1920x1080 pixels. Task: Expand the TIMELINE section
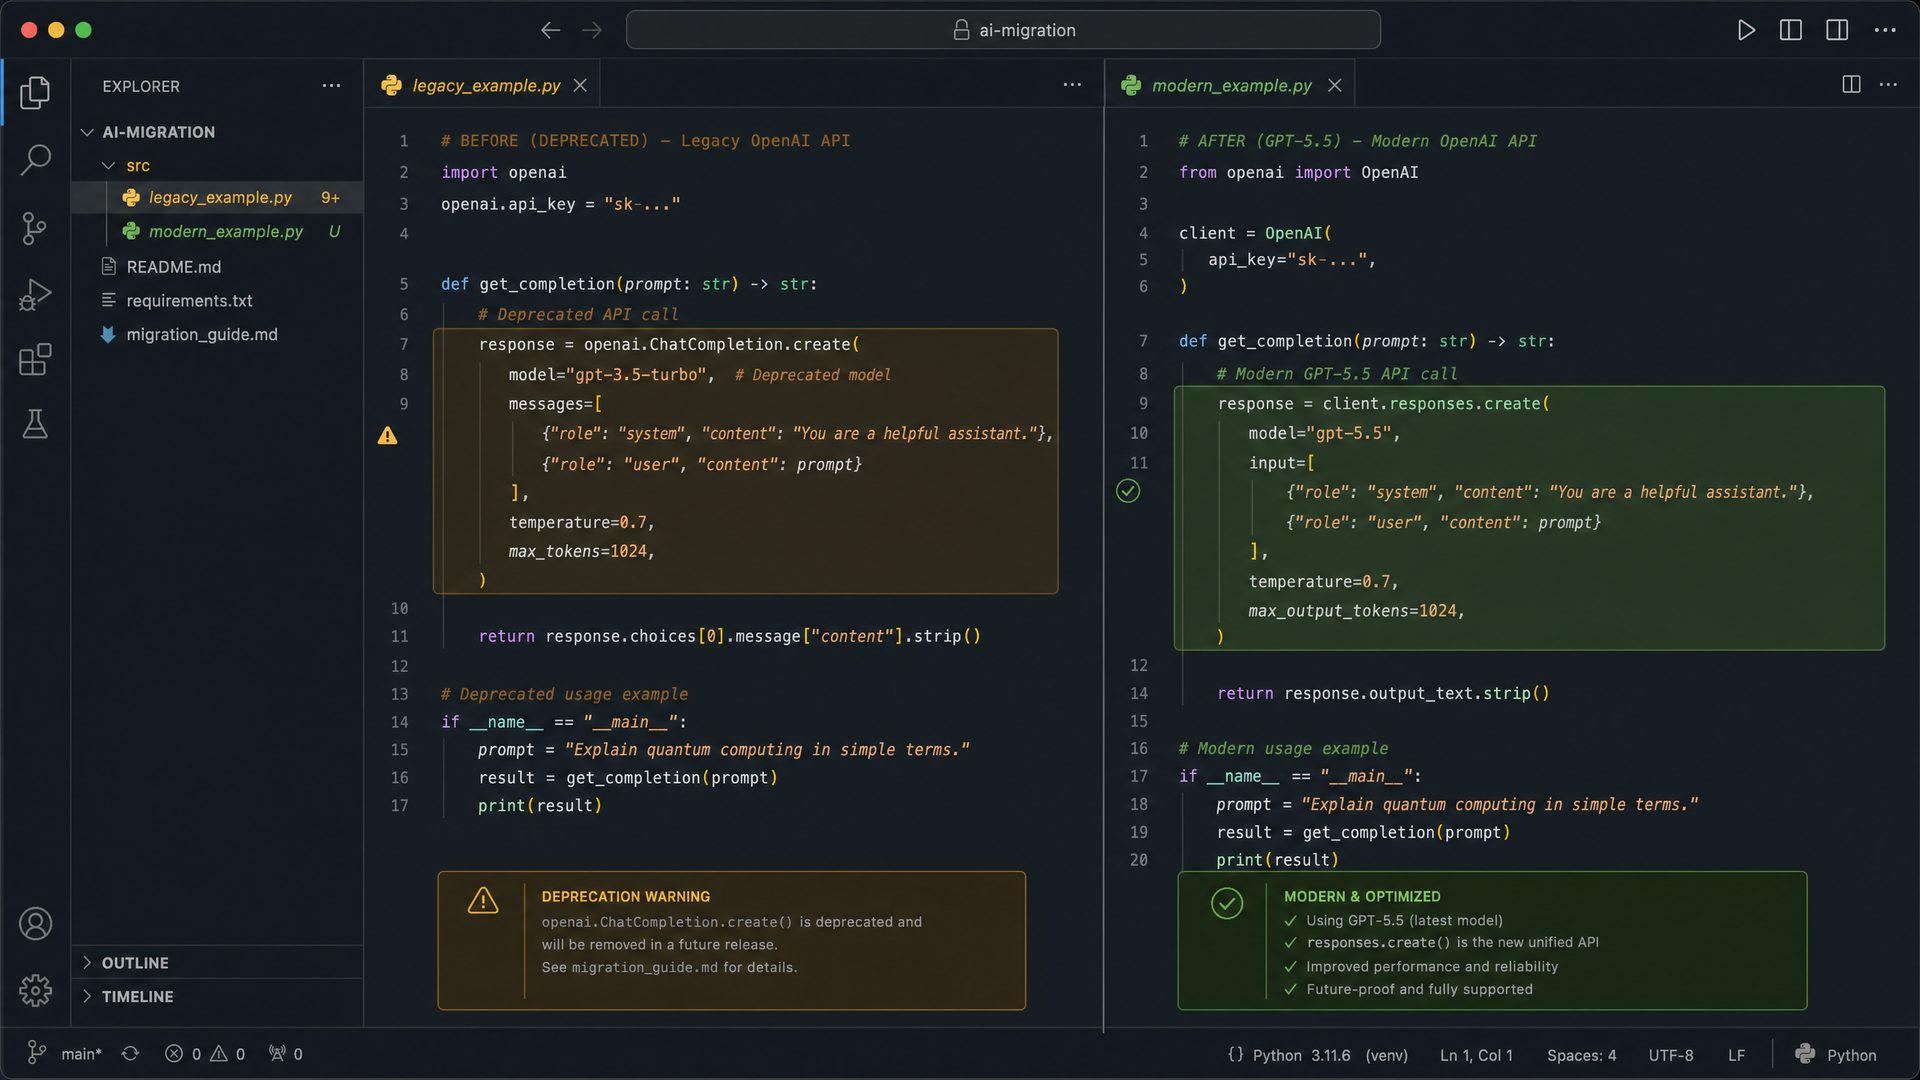[x=218, y=996]
